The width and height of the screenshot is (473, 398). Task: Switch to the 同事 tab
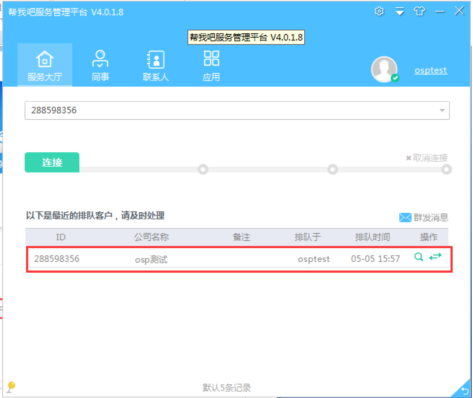(100, 66)
